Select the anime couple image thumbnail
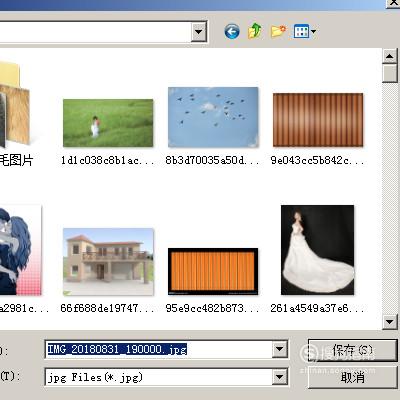400x400 pixels. pos(21,250)
